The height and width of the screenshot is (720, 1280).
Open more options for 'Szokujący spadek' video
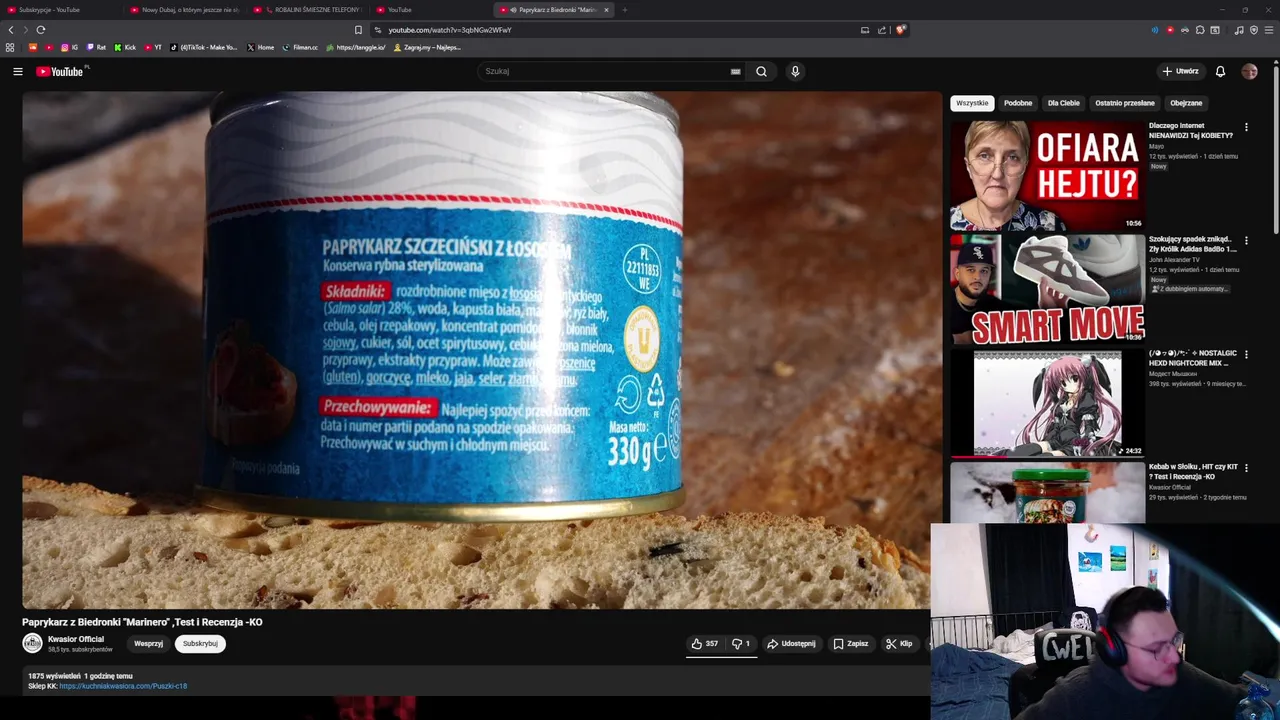(1246, 241)
